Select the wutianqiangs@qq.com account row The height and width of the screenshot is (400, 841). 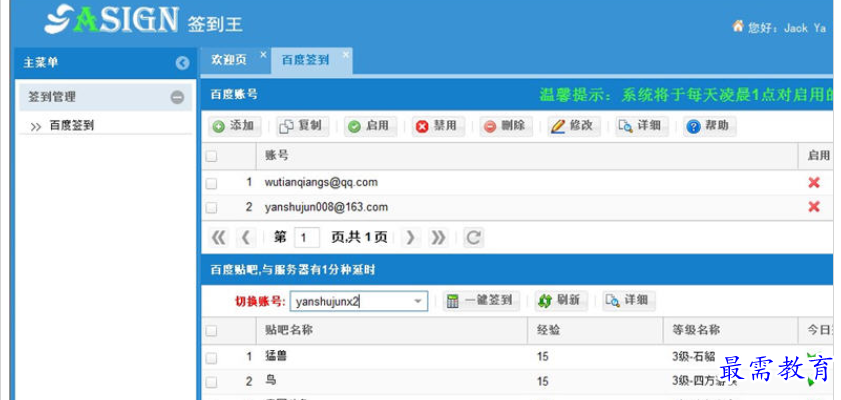pyautogui.click(x=518, y=183)
